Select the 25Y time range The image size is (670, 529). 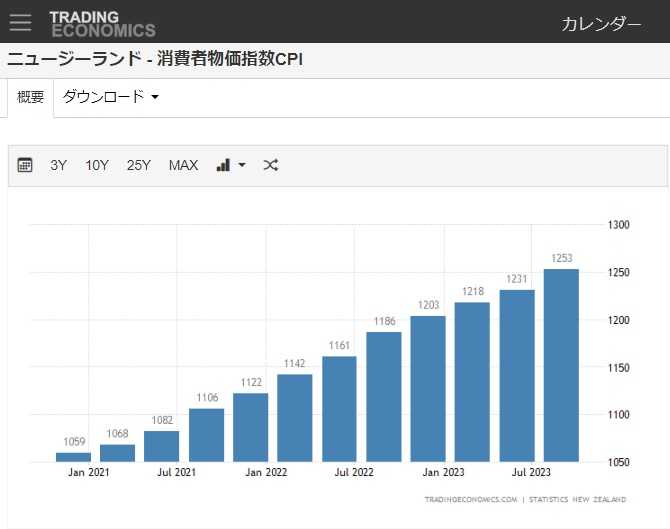[138, 165]
